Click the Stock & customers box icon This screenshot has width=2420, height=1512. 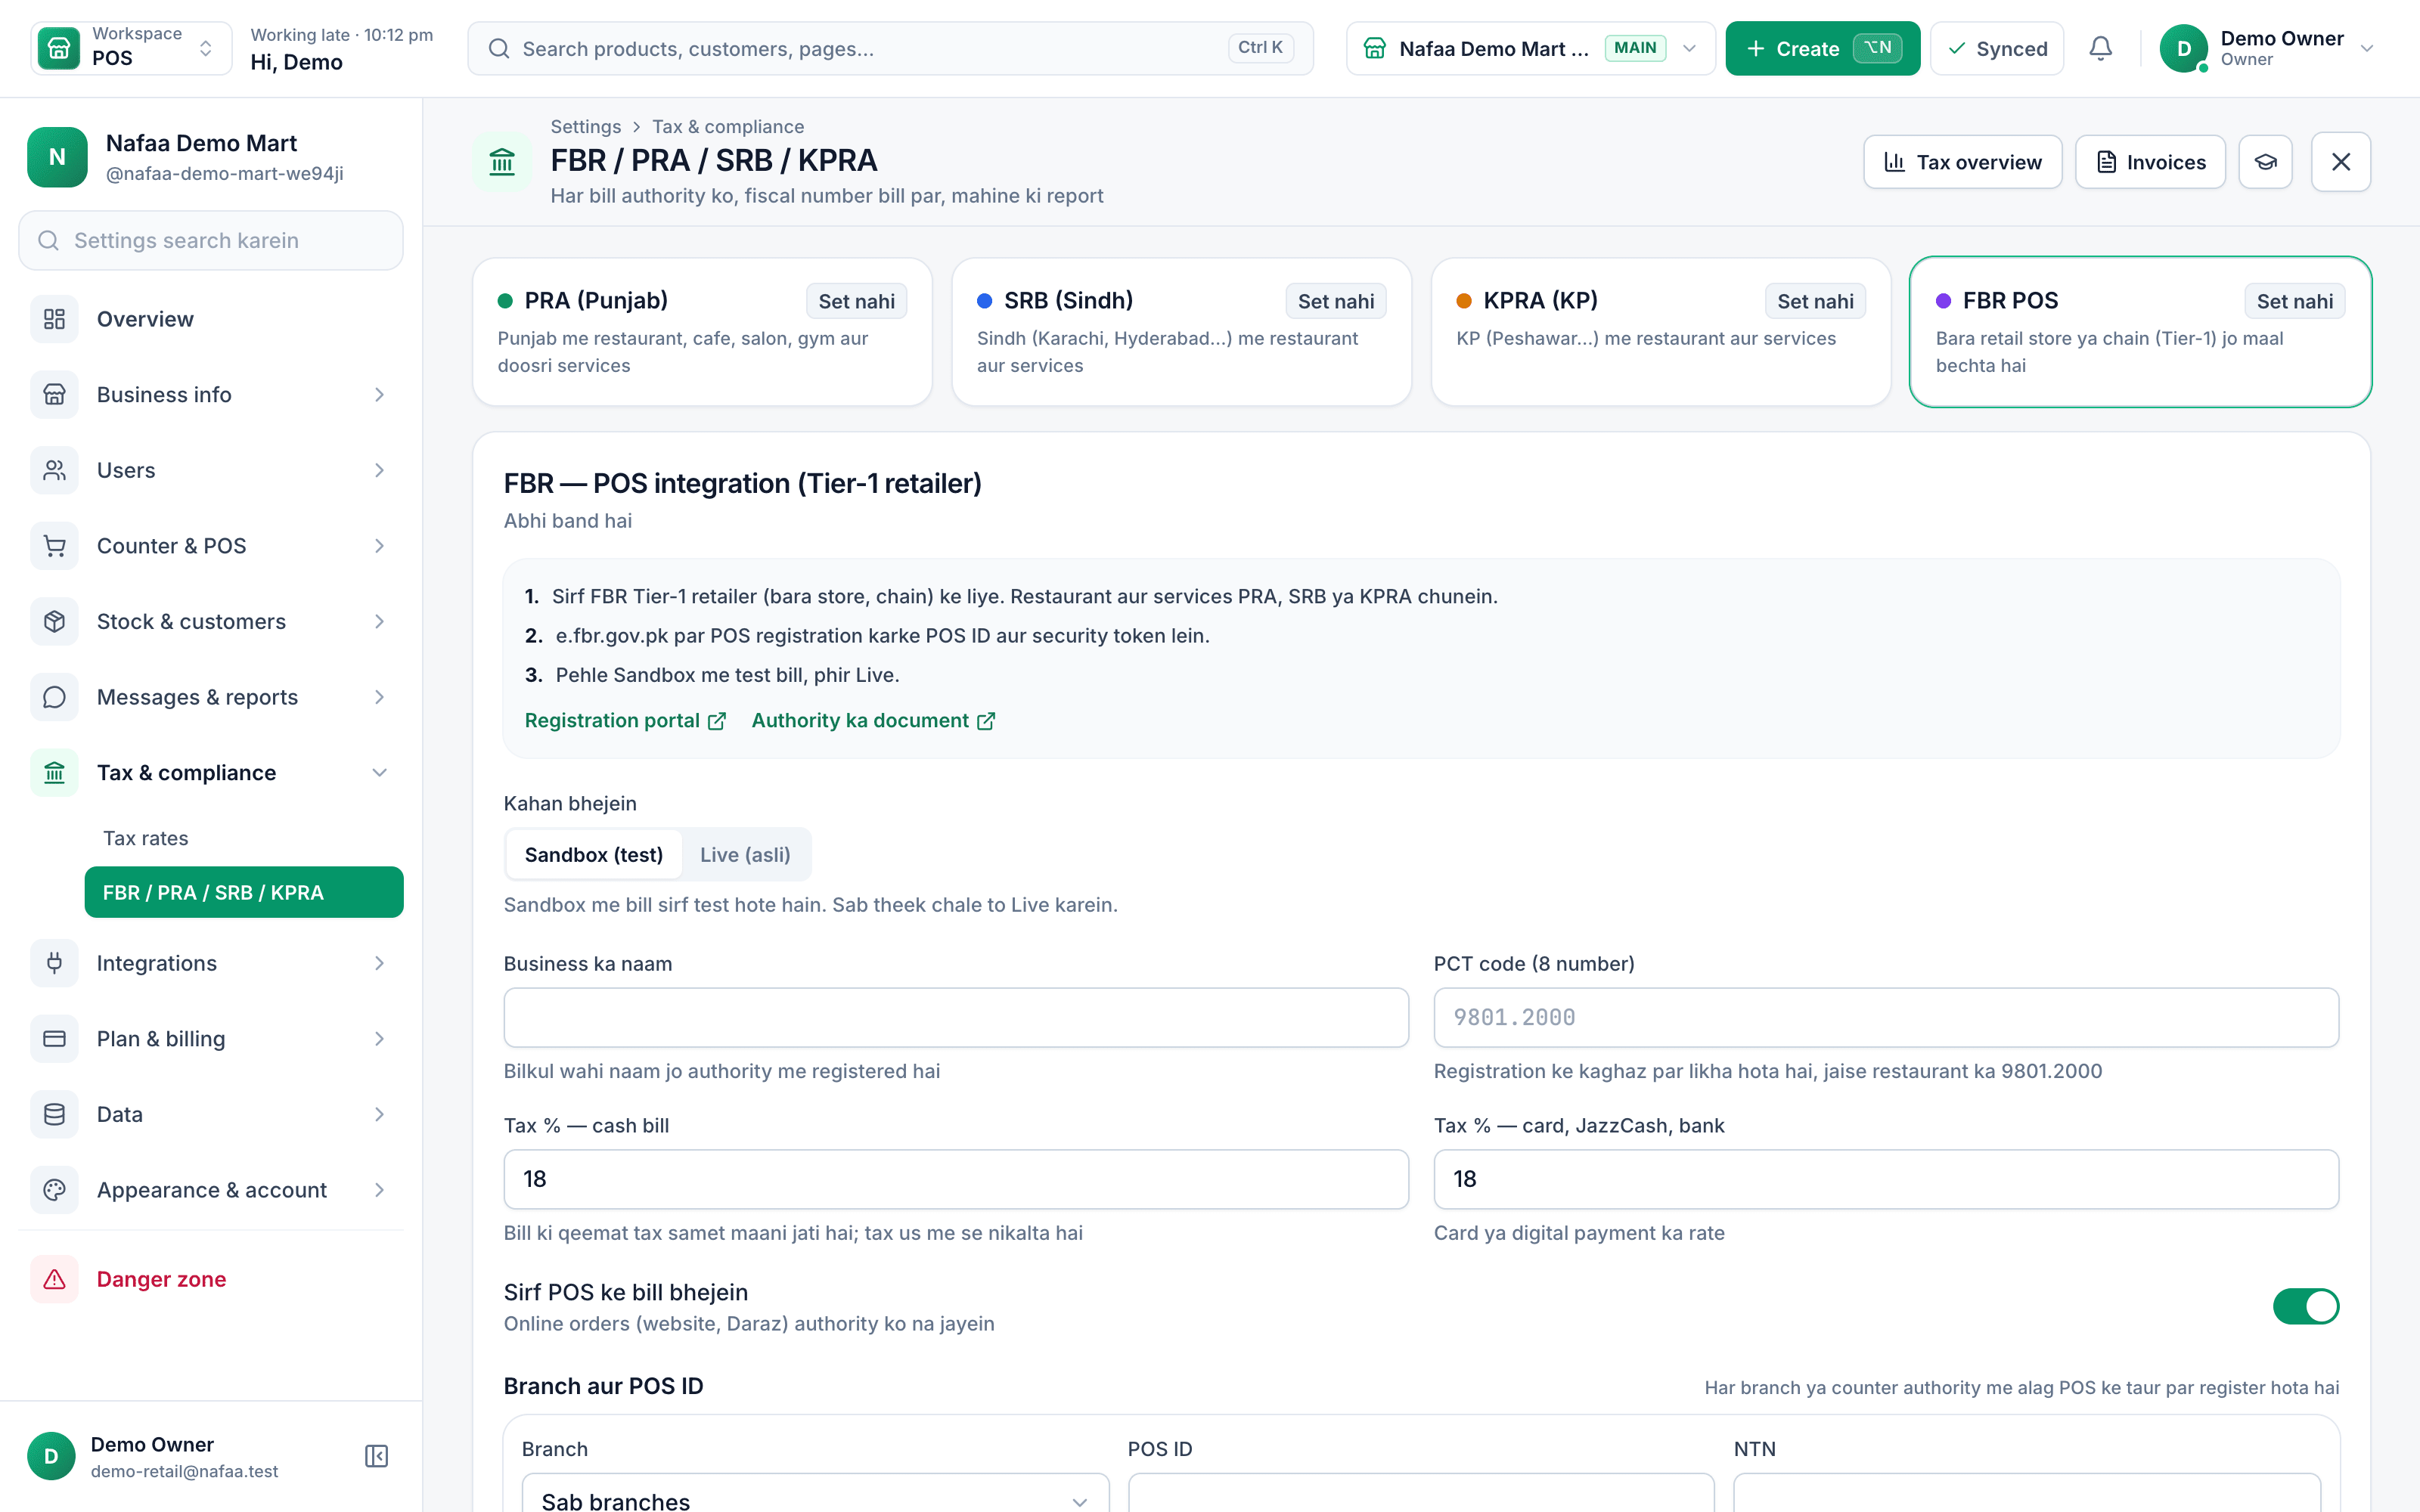click(x=54, y=621)
